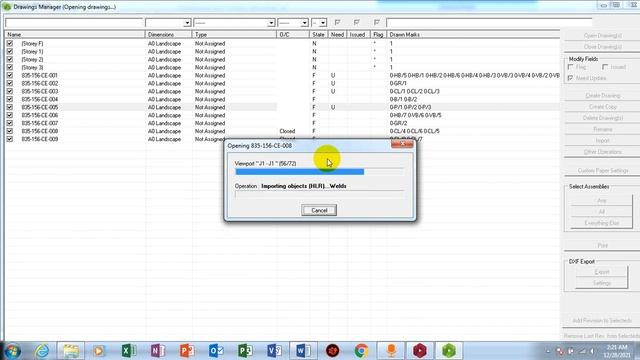The width and height of the screenshot is (640, 360).
Task: Open Visio from the taskbar
Action: 274,351
